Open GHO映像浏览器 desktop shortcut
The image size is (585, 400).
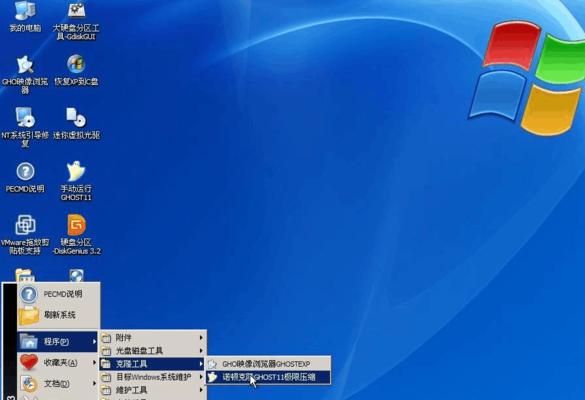click(x=25, y=74)
